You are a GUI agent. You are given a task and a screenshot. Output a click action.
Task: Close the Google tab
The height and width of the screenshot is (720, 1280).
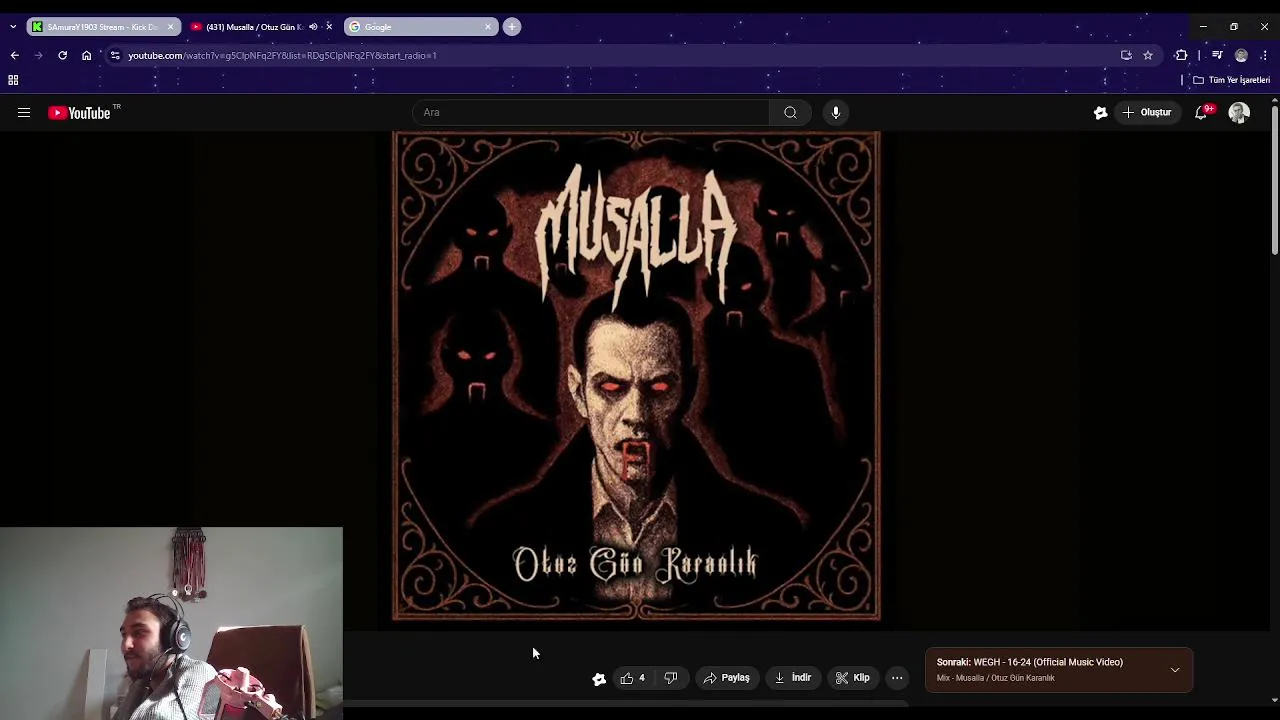tap(488, 27)
